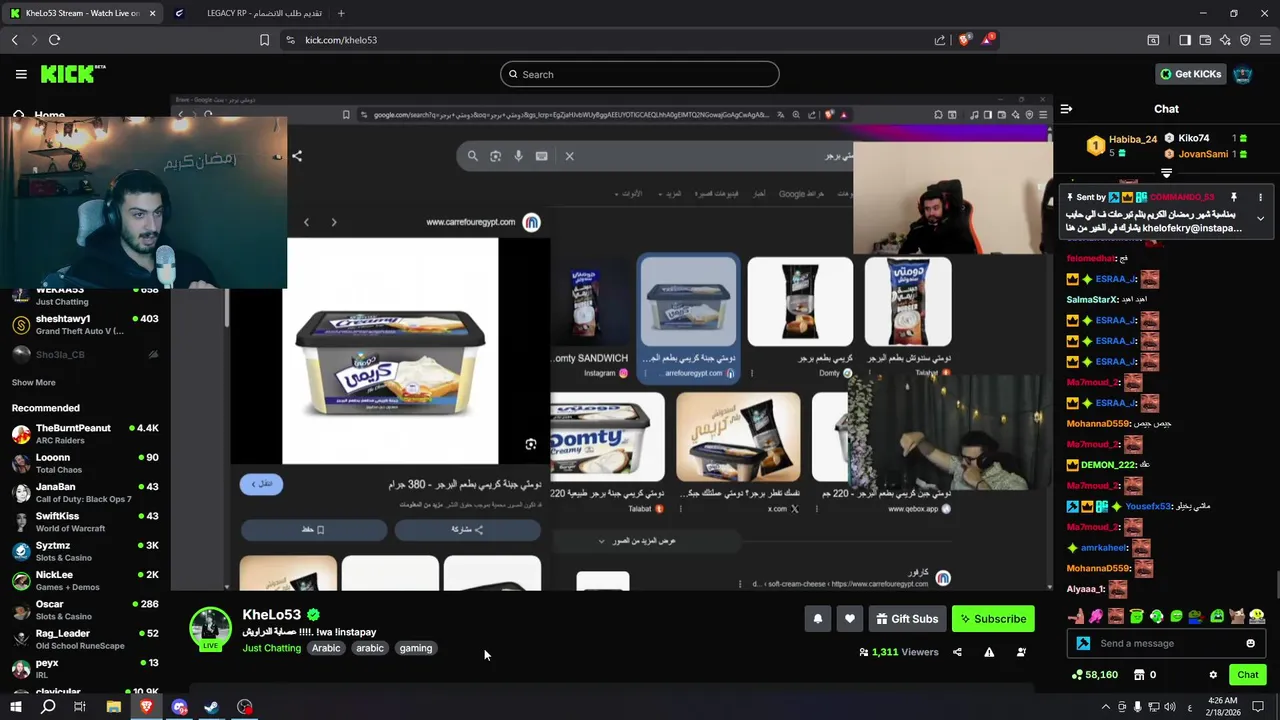
Task: Open Get KICKs button
Action: [x=1190, y=74]
